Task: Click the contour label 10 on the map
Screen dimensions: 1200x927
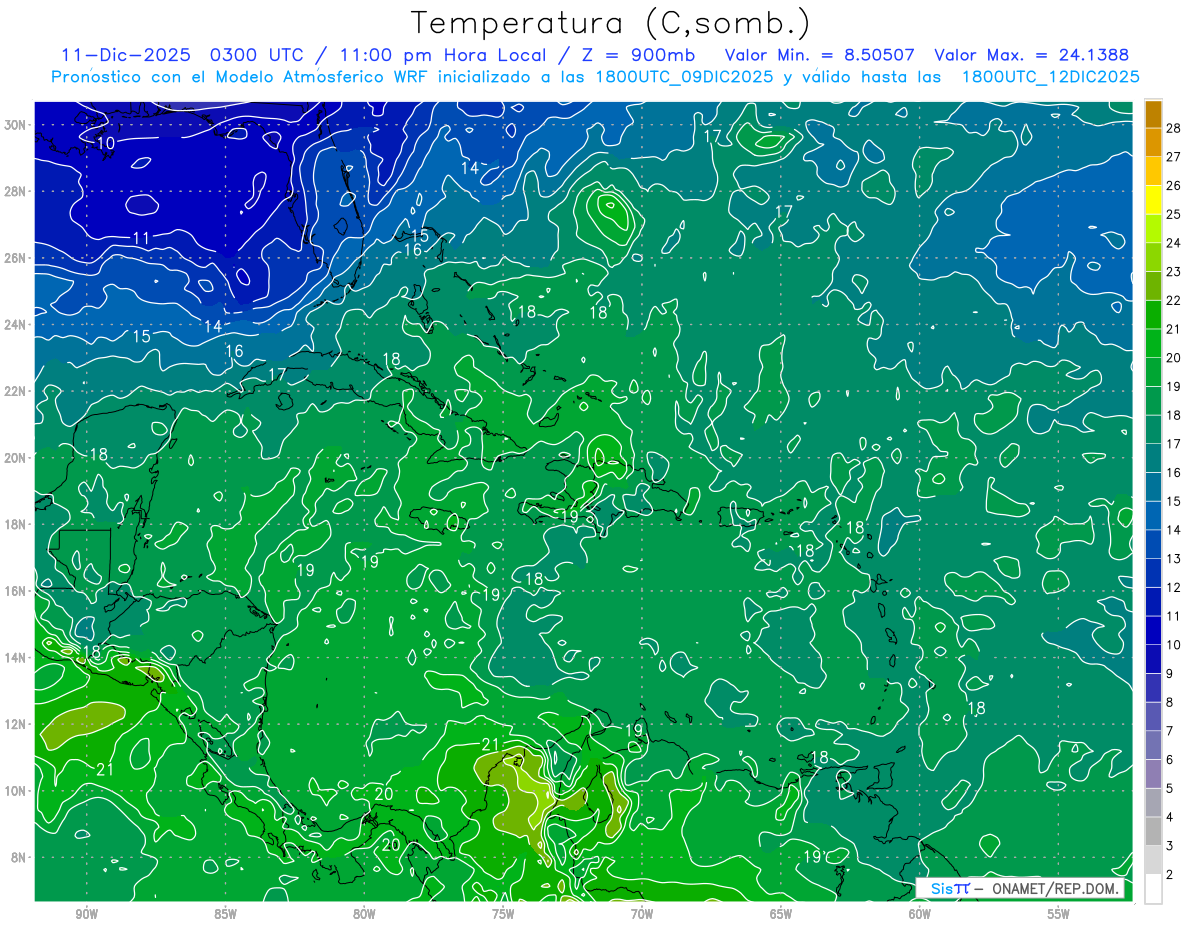Action: click(106, 144)
